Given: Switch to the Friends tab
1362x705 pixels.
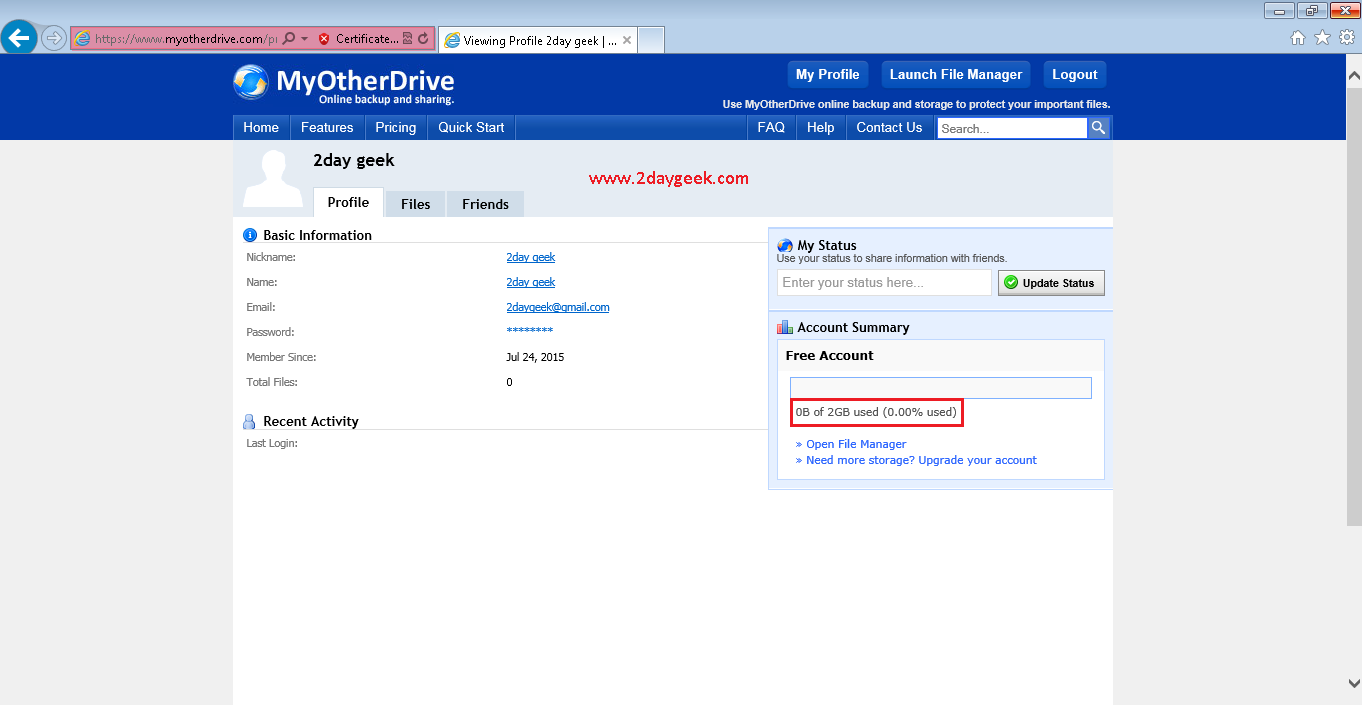Looking at the screenshot, I should tap(485, 204).
